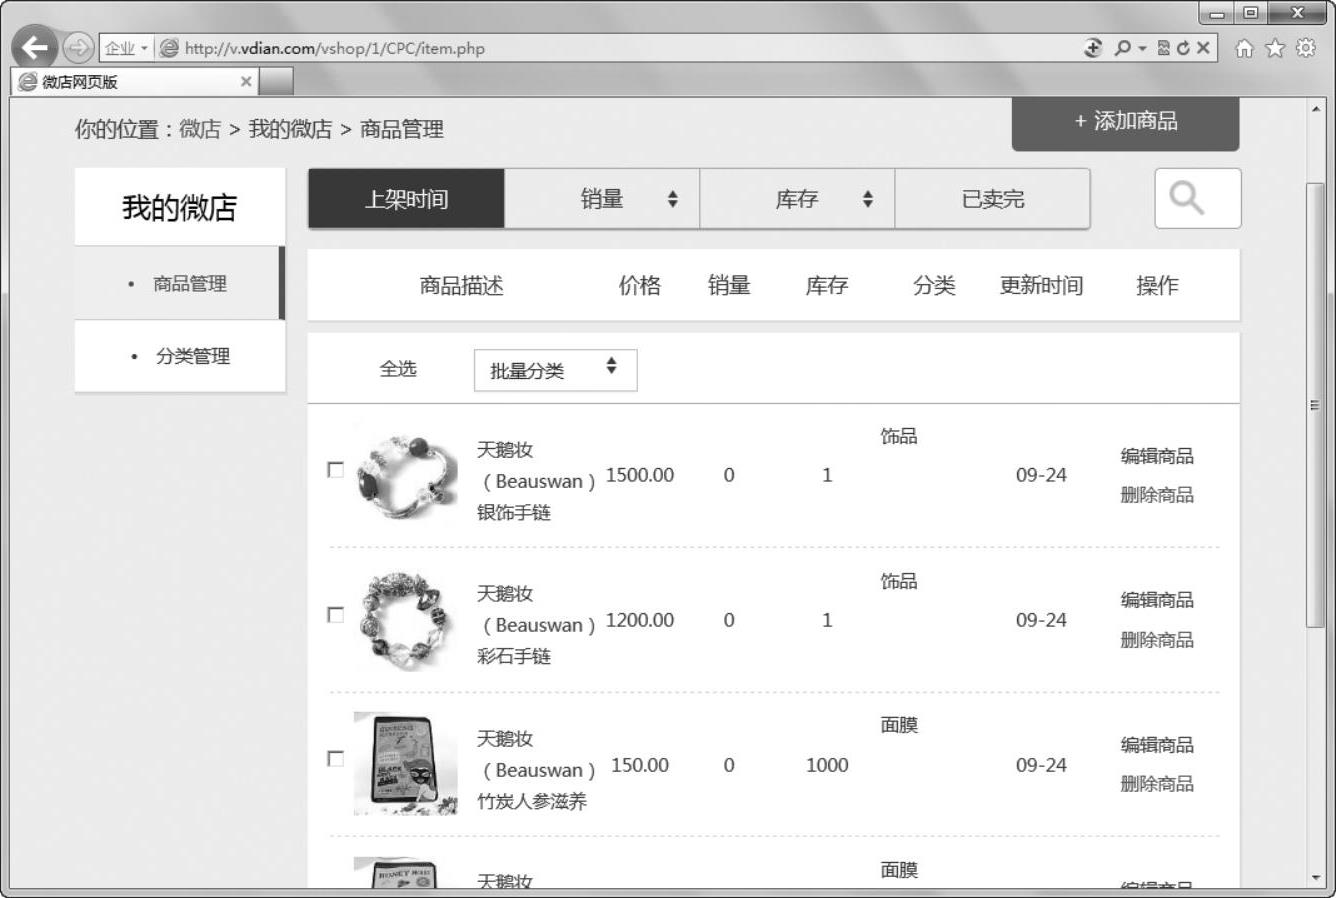Close the 微店网页版 tab

[x=246, y=82]
